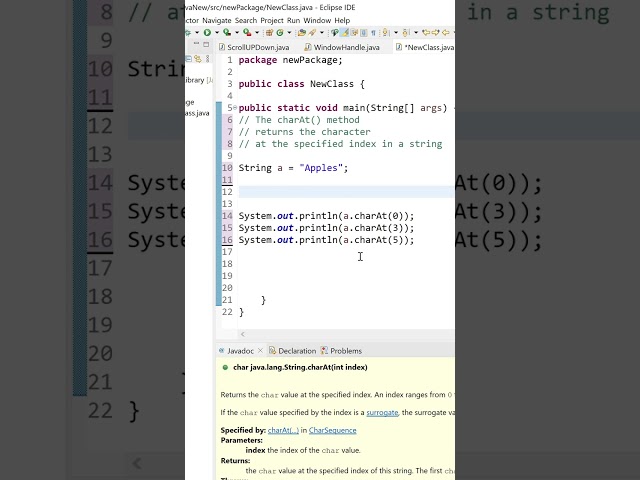Image resolution: width=640 pixels, height=480 pixels.
Task: Open the Run menu
Action: coord(293,20)
